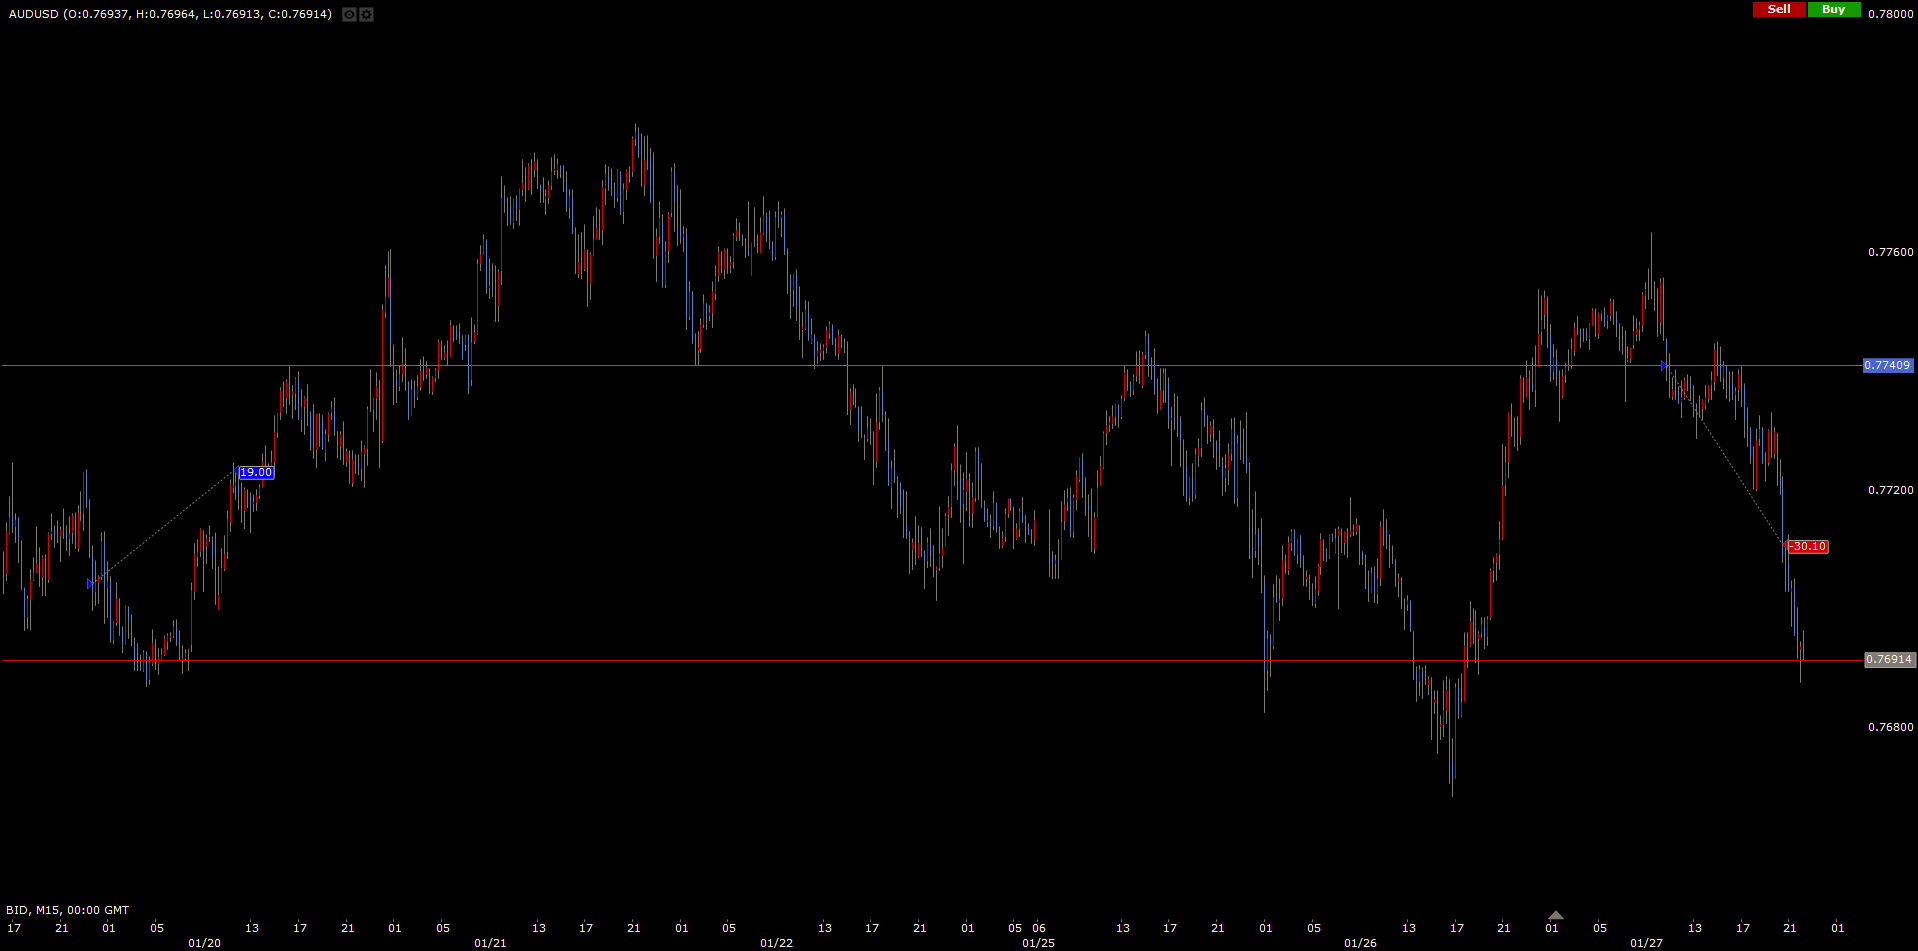Open chart settings gear icon
The height and width of the screenshot is (951, 1918).
[366, 15]
